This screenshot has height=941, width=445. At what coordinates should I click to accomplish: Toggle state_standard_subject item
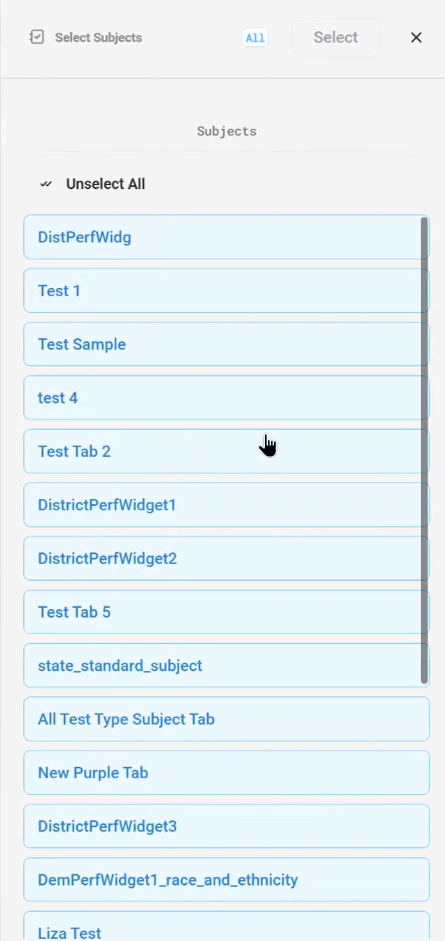coord(227,666)
